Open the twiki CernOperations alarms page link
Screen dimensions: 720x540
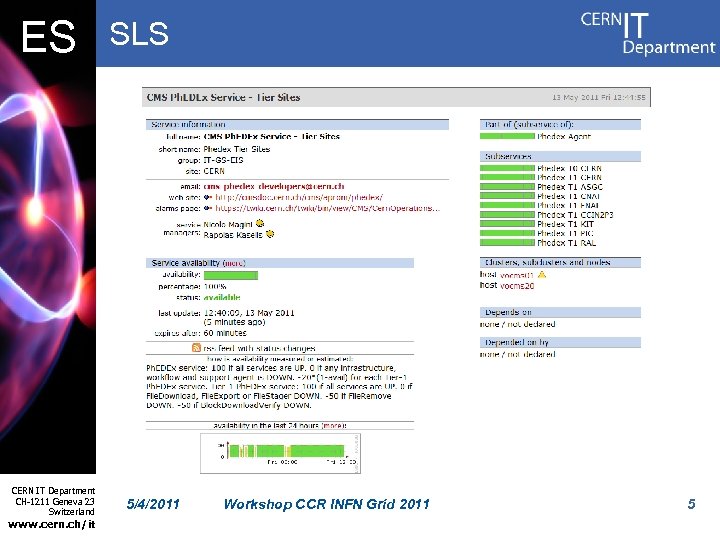[327, 208]
